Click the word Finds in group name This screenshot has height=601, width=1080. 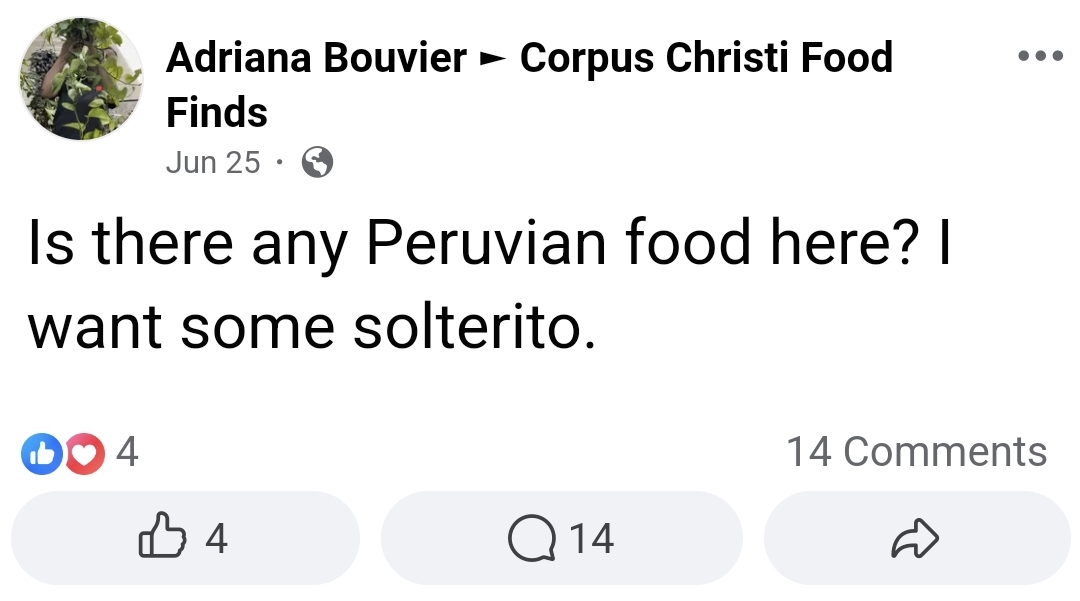coord(216,112)
